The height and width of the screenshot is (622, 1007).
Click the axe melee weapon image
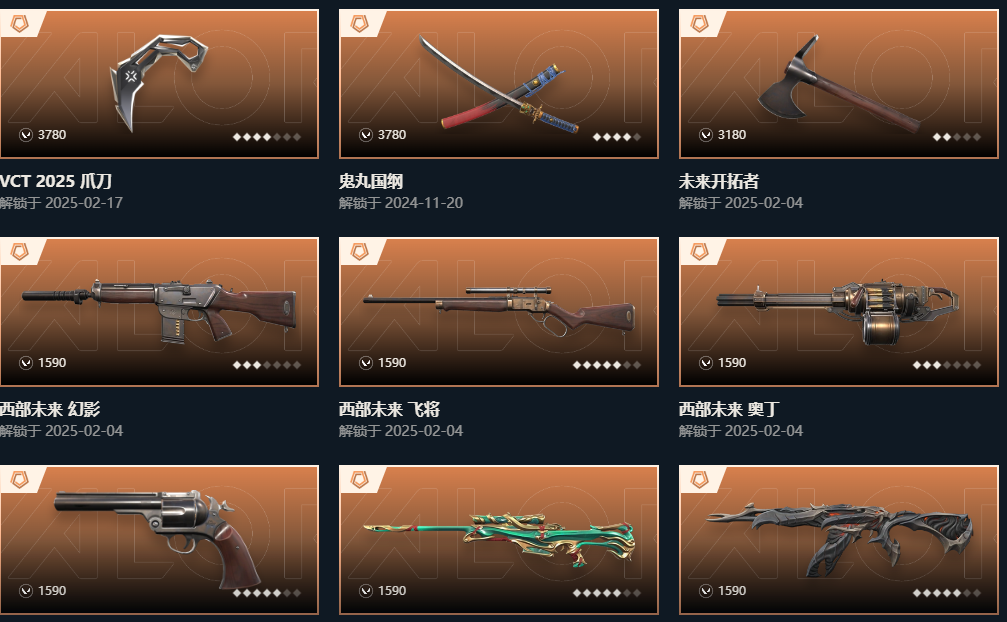pos(839,83)
